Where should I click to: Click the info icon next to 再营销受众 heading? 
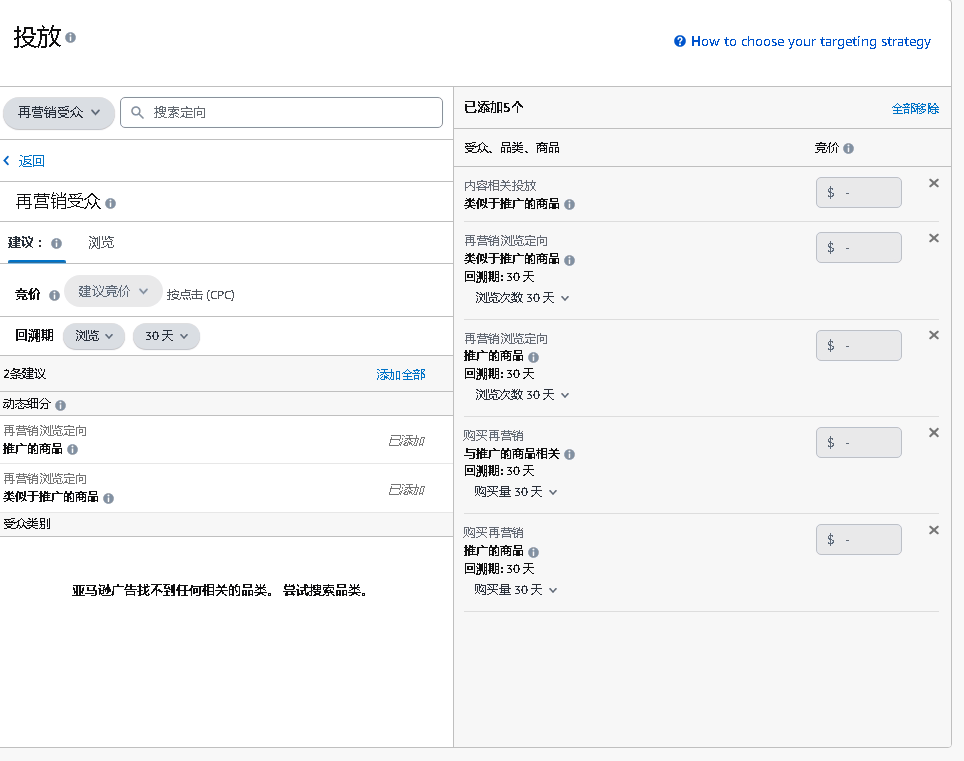(110, 203)
